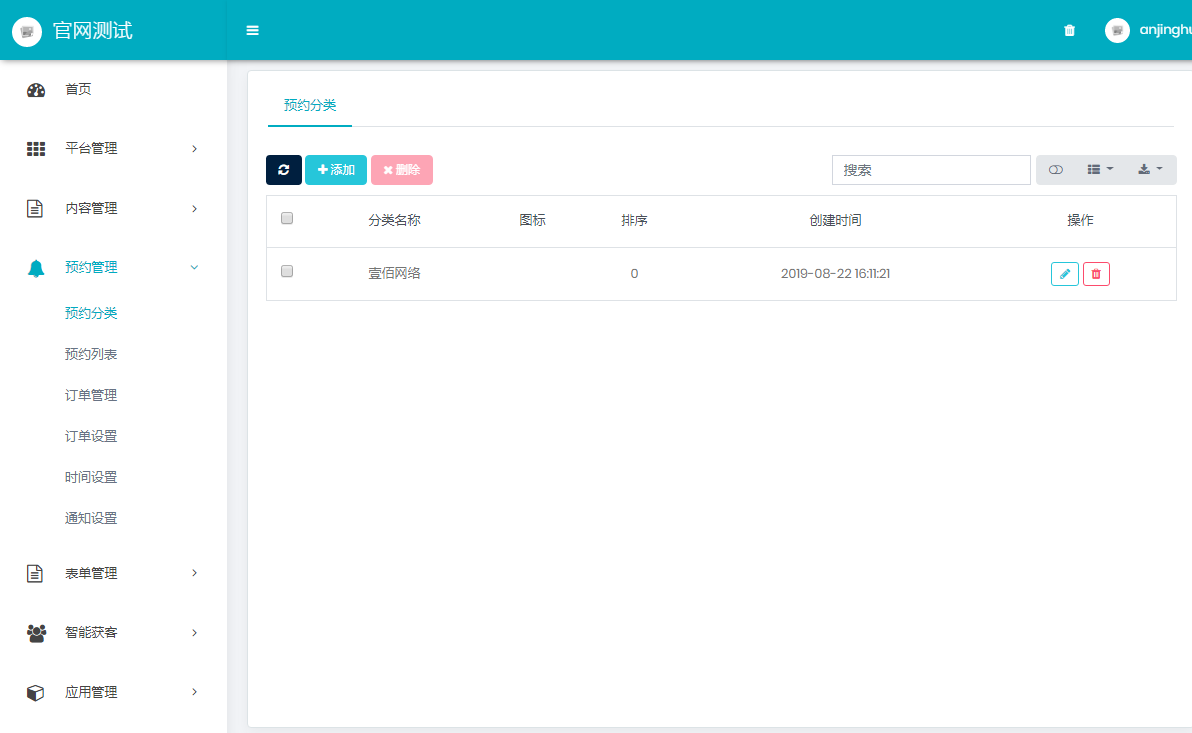Image resolution: width=1192 pixels, height=733 pixels.
Task: Collapse the 预约管理 menu
Action: 112,268
